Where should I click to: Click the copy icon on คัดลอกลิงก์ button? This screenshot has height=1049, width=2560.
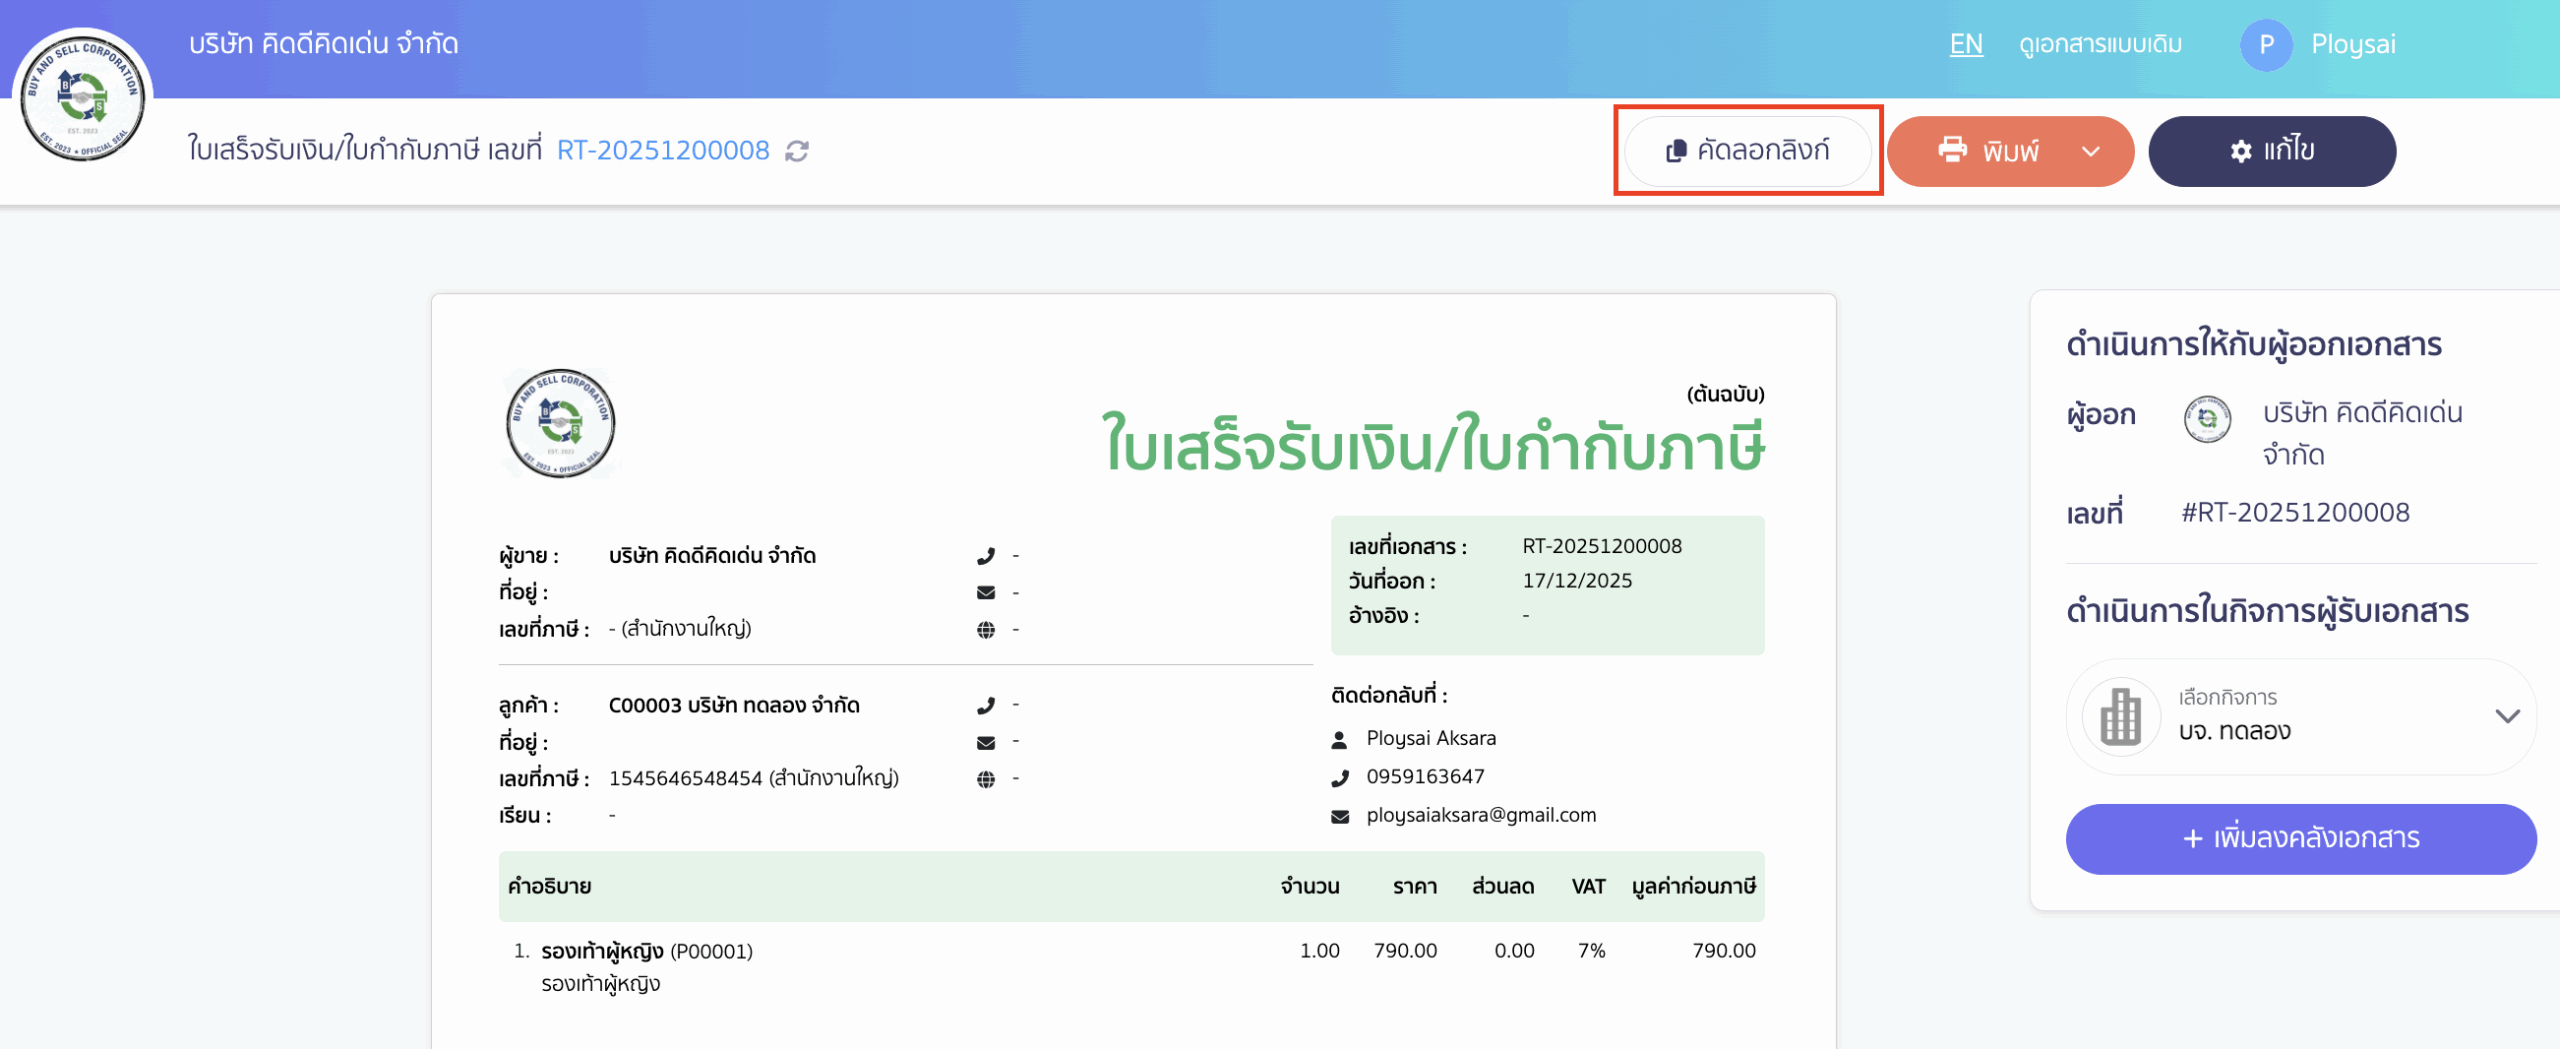(1676, 151)
